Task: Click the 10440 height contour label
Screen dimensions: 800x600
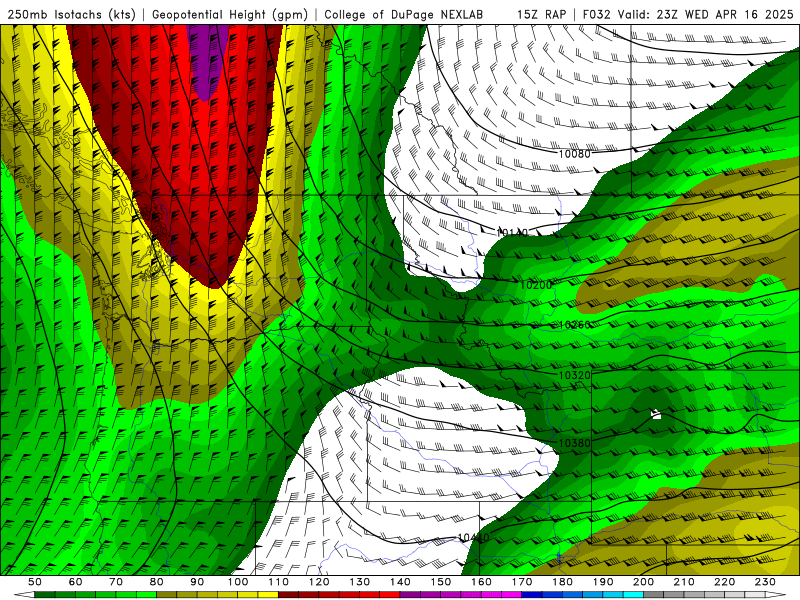Action: point(473,537)
